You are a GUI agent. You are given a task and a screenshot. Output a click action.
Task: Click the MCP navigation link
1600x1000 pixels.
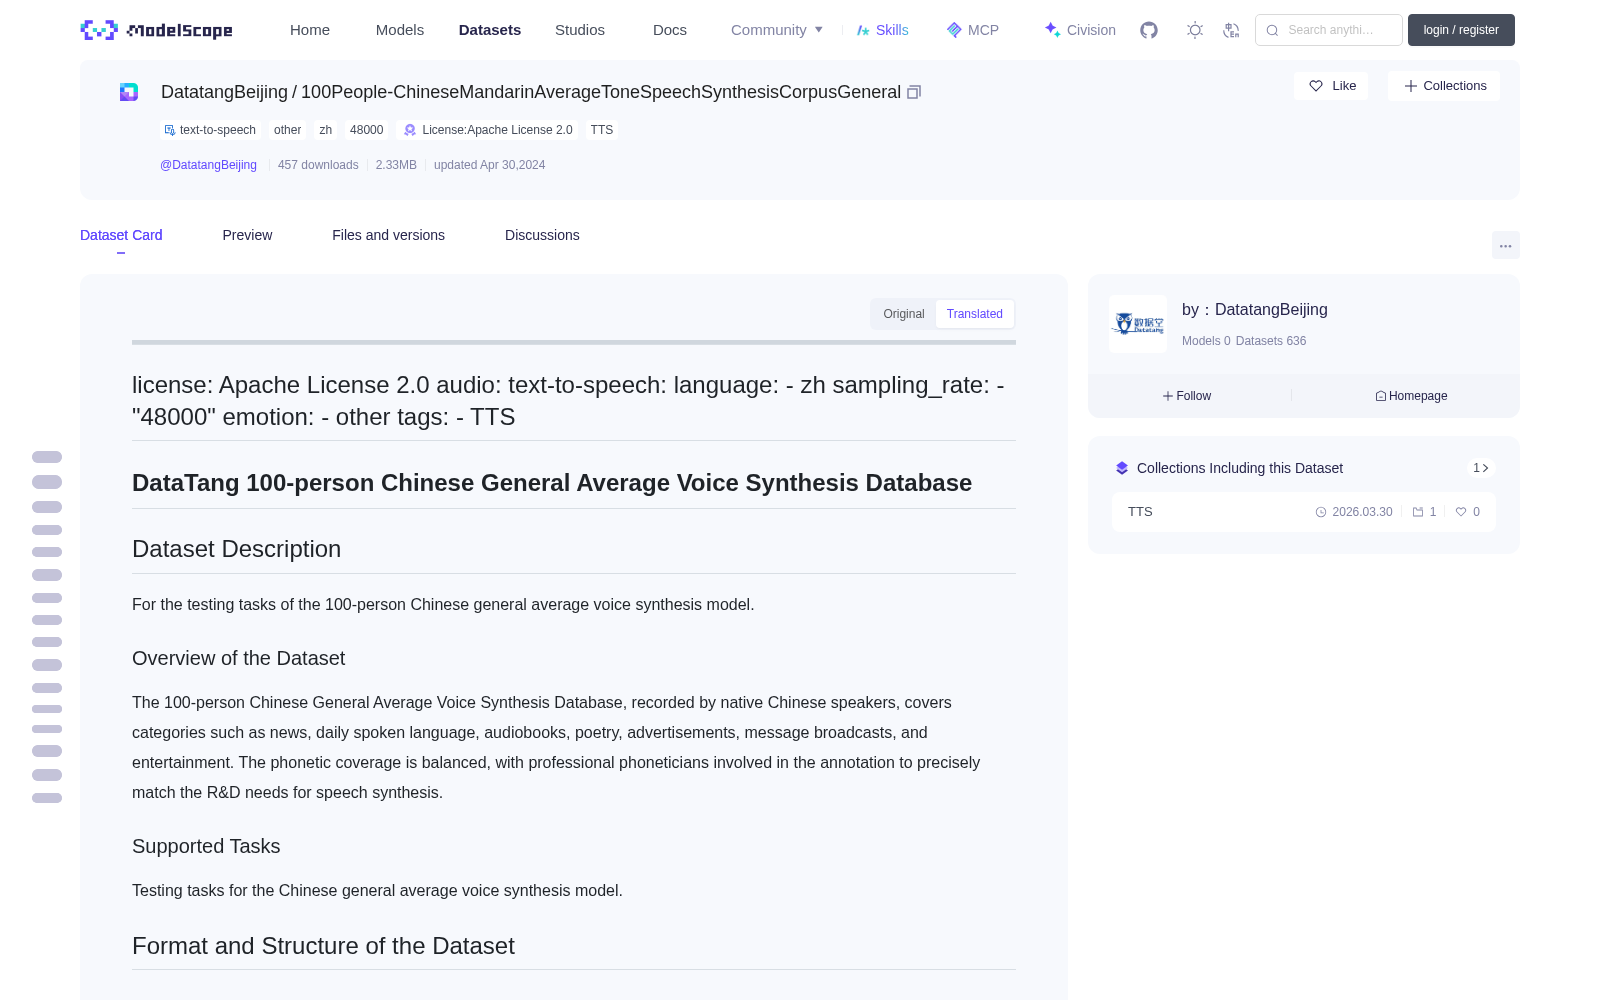click(973, 30)
